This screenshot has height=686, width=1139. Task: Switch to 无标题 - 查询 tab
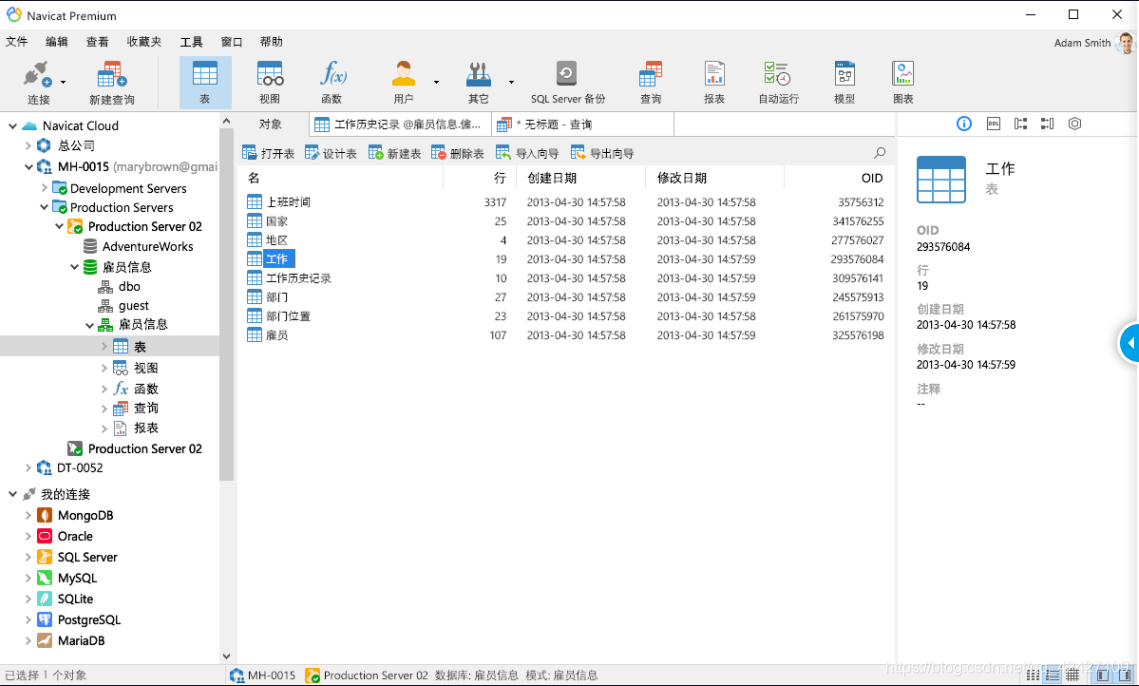[x=583, y=124]
